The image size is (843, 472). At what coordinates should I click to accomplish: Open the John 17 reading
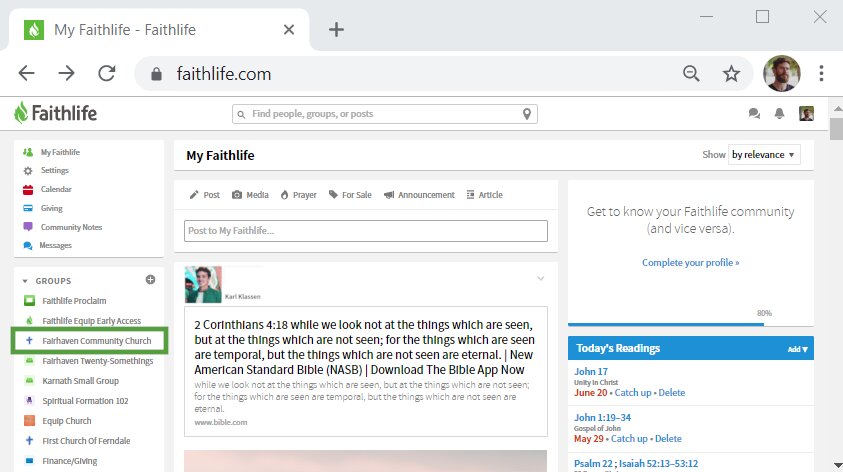pyautogui.click(x=590, y=371)
